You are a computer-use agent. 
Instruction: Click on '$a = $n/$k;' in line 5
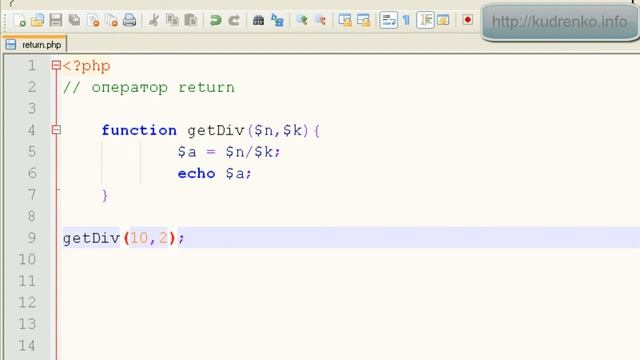click(229, 152)
